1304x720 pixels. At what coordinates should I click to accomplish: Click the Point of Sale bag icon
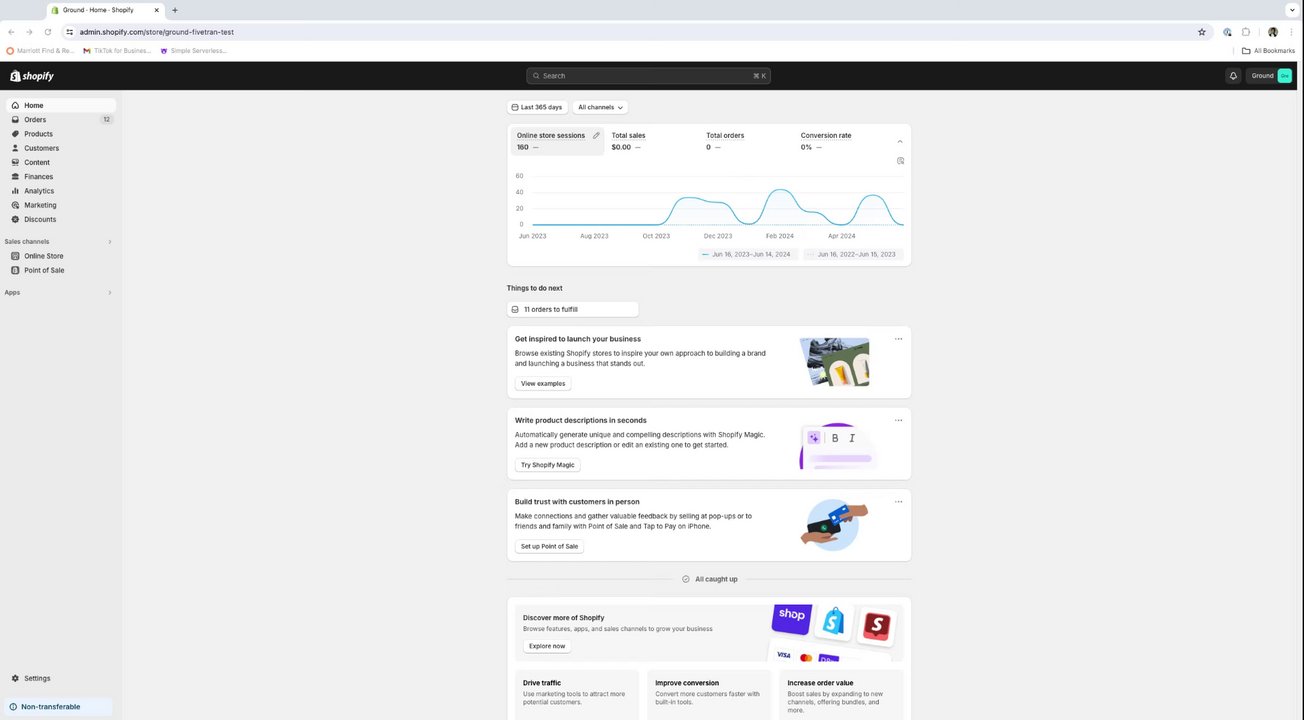[x=15, y=270]
